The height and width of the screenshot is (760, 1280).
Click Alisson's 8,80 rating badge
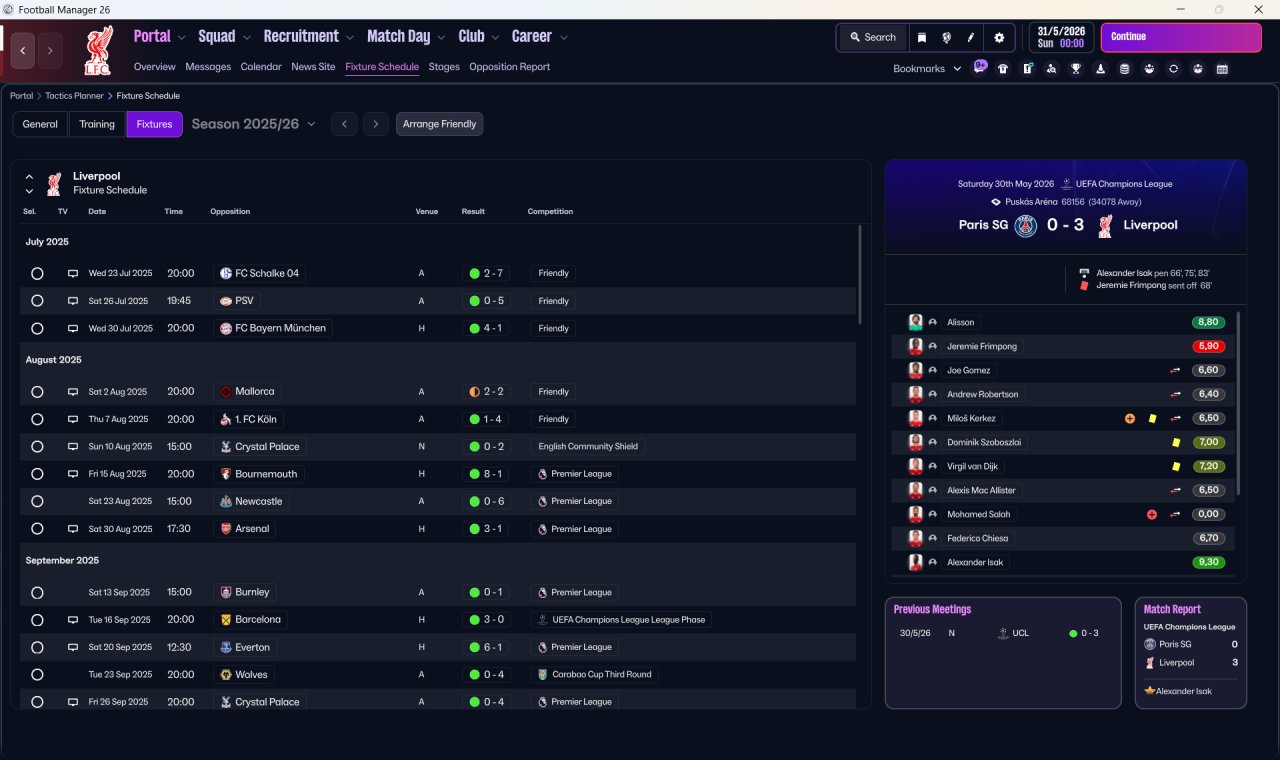point(1208,322)
